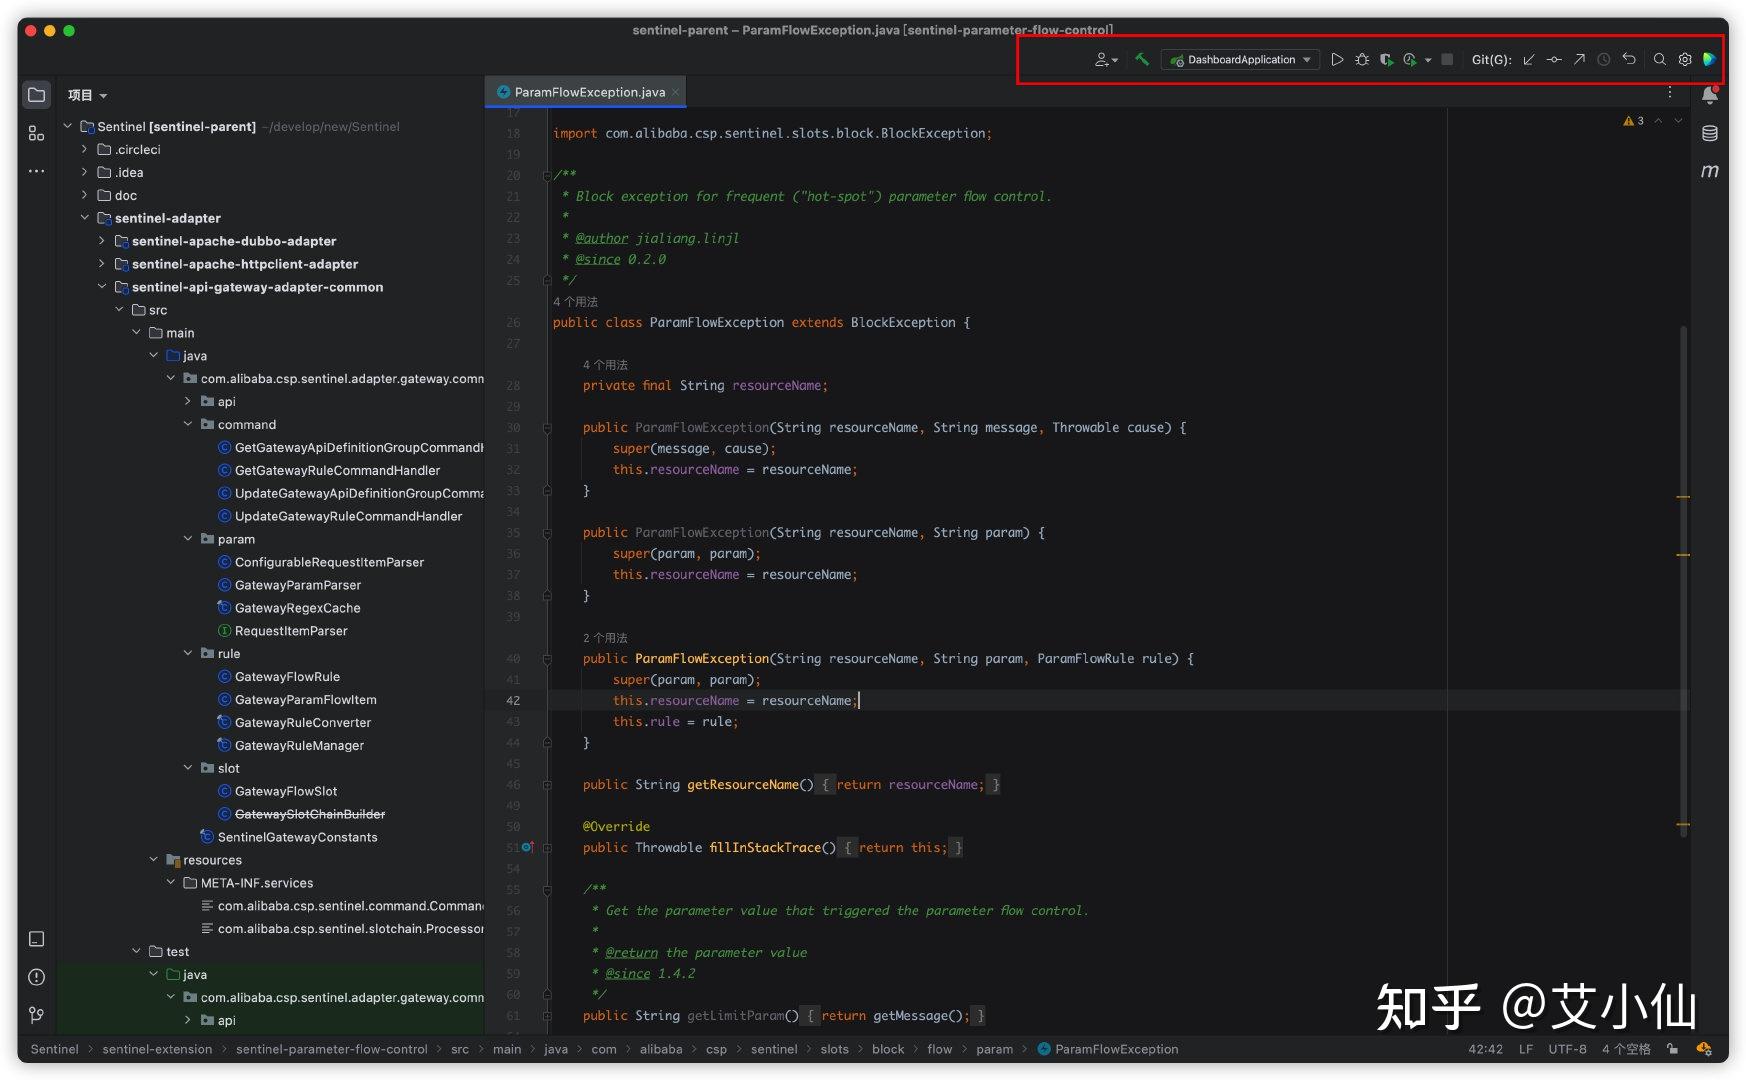The image size is (1746, 1080).
Task: Open the DashboardApplication run configuration dropdown
Action: (x=1240, y=60)
